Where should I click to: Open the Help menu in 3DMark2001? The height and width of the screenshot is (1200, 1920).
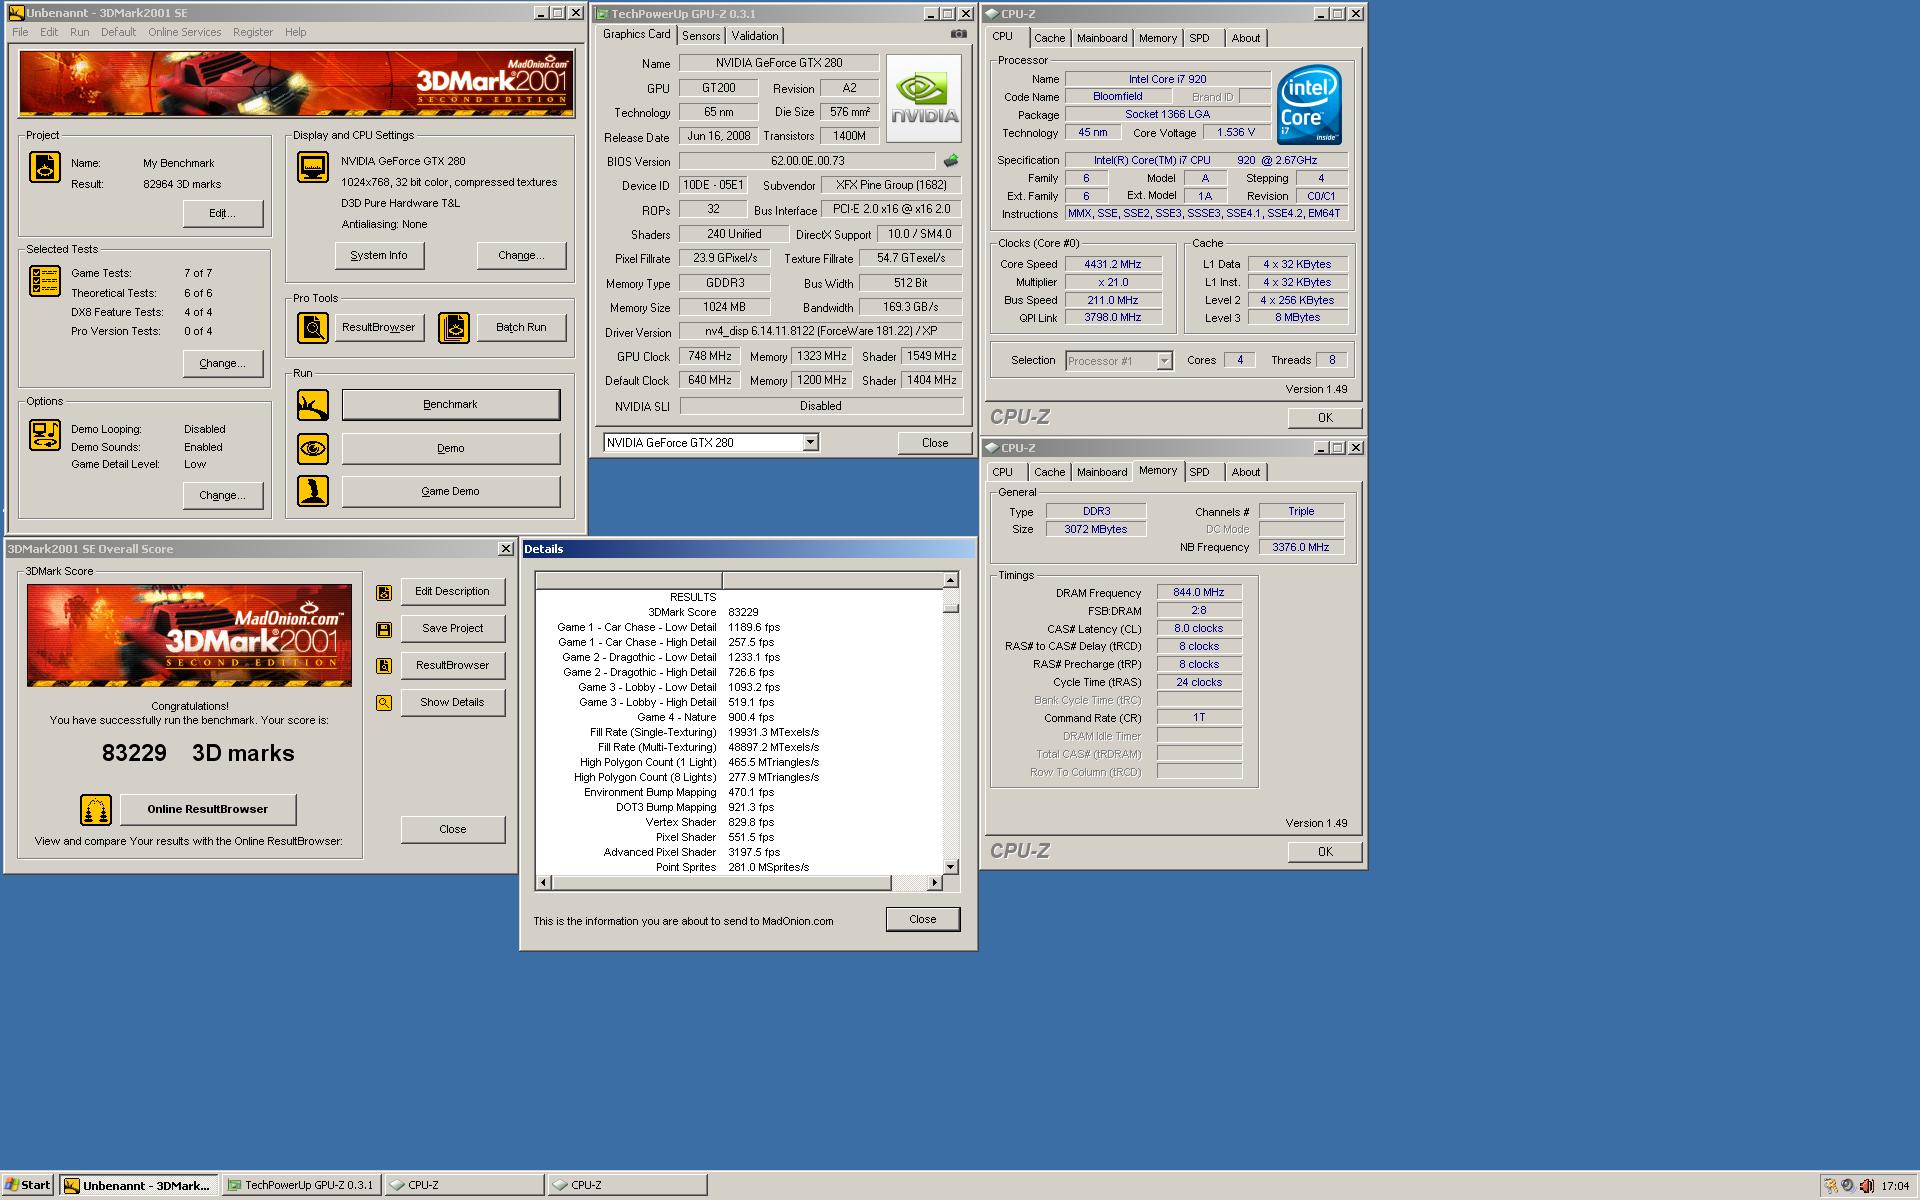click(x=296, y=32)
